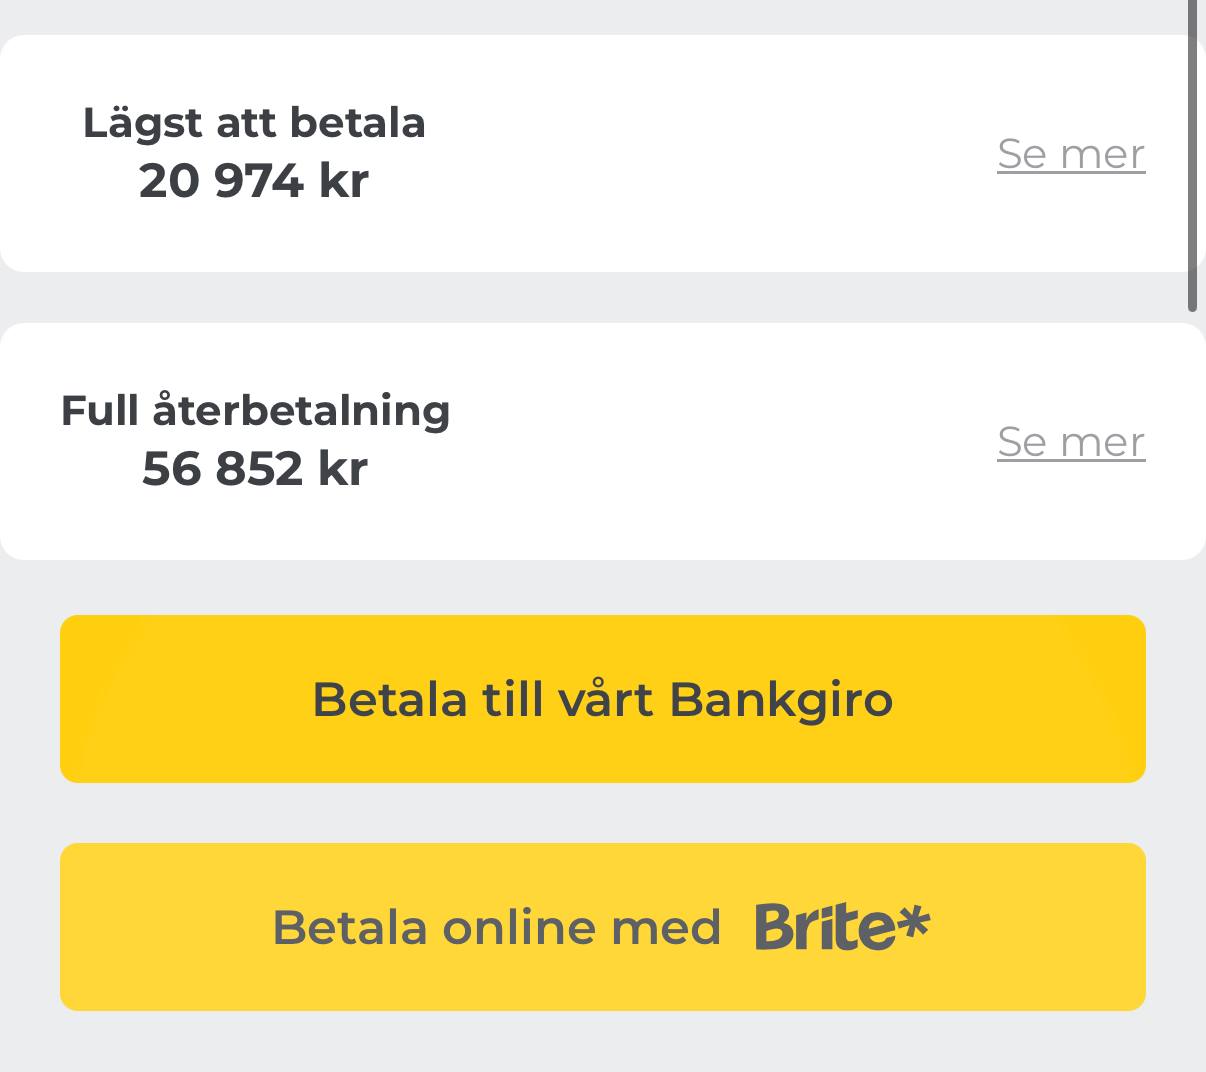Select the Lägst att betala heading

(x=254, y=123)
